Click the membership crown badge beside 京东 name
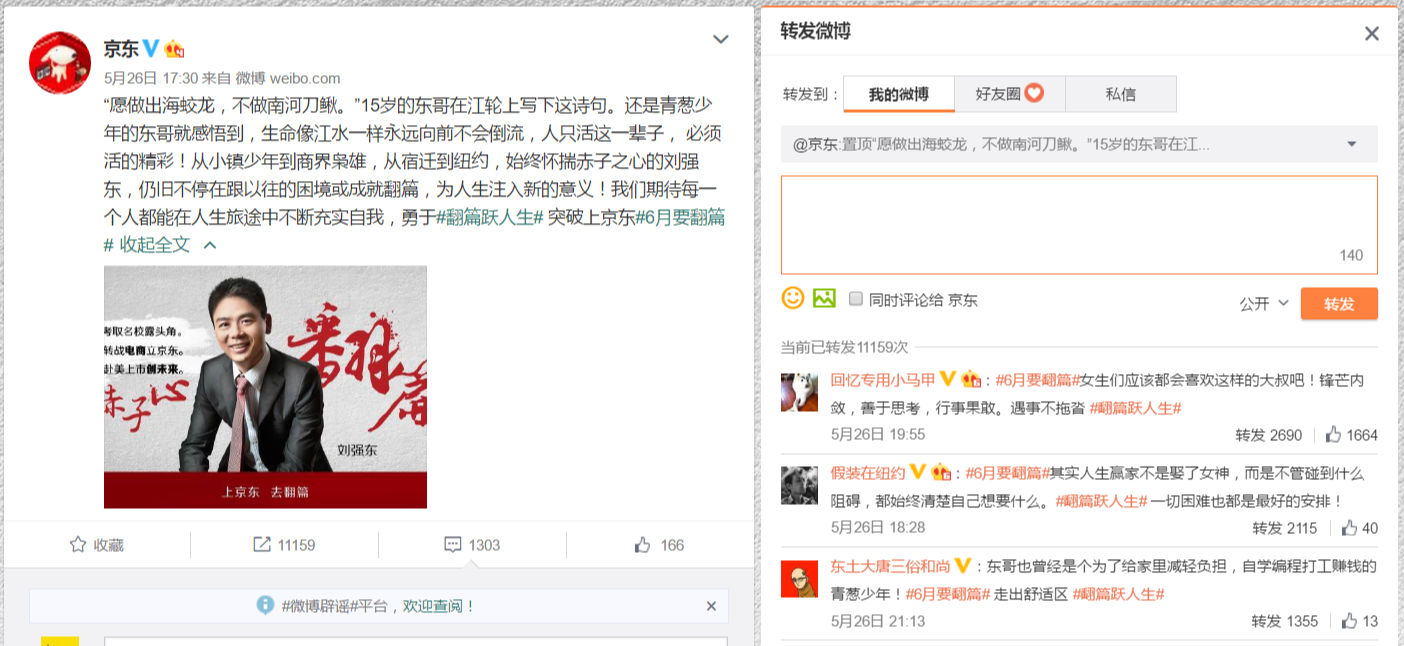Screen dimensions: 1404x646 click(174, 48)
